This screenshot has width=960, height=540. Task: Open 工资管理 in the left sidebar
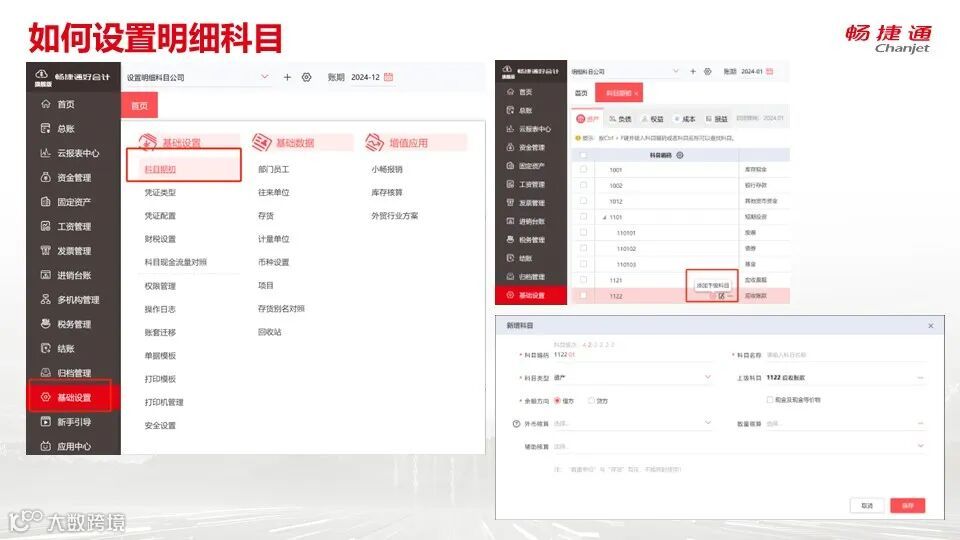(73, 227)
